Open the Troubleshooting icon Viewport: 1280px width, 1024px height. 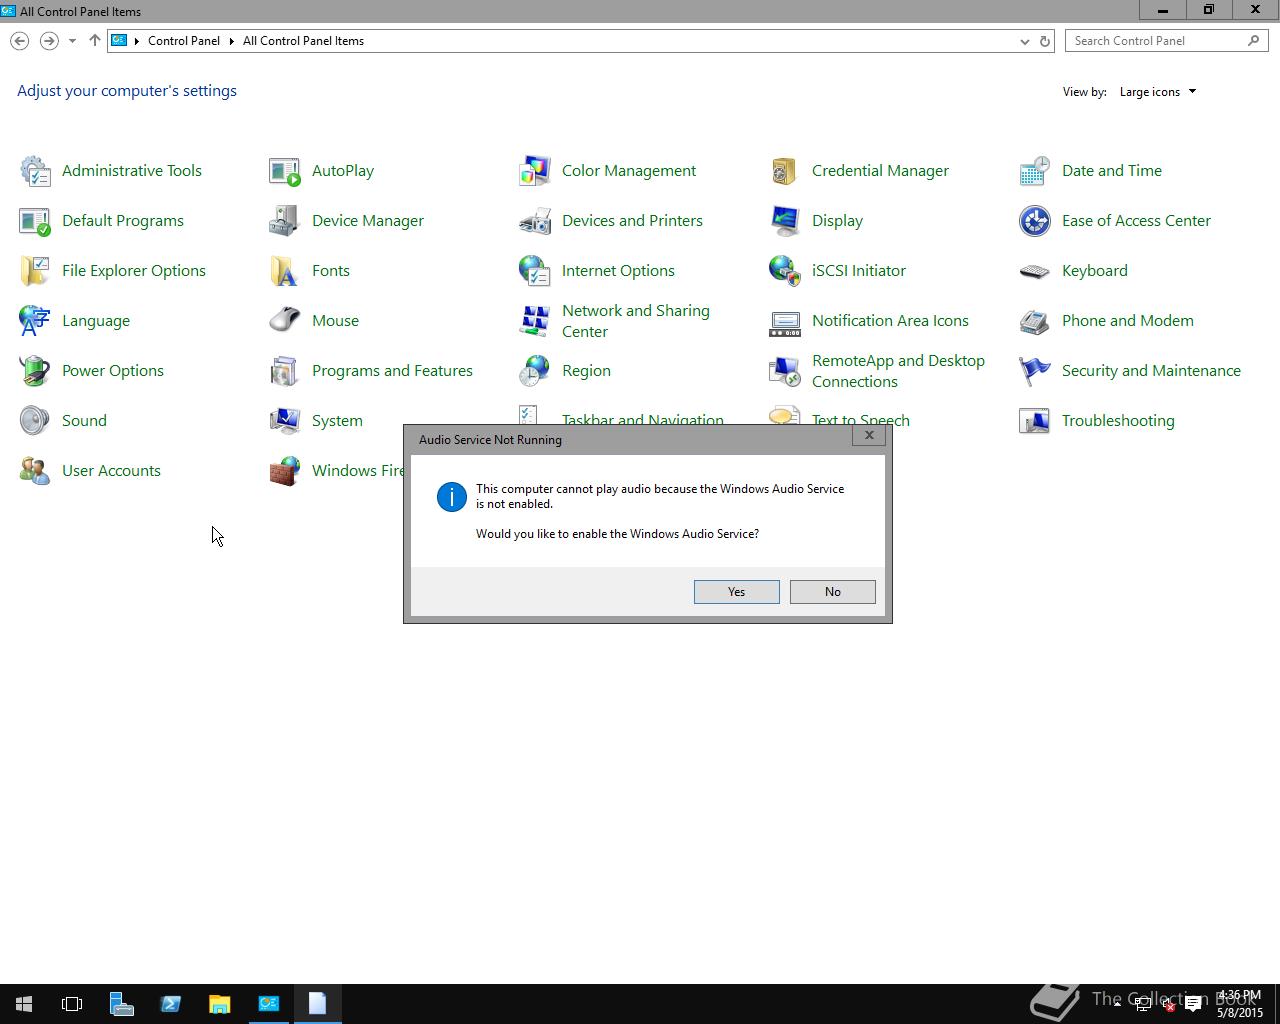point(1035,421)
